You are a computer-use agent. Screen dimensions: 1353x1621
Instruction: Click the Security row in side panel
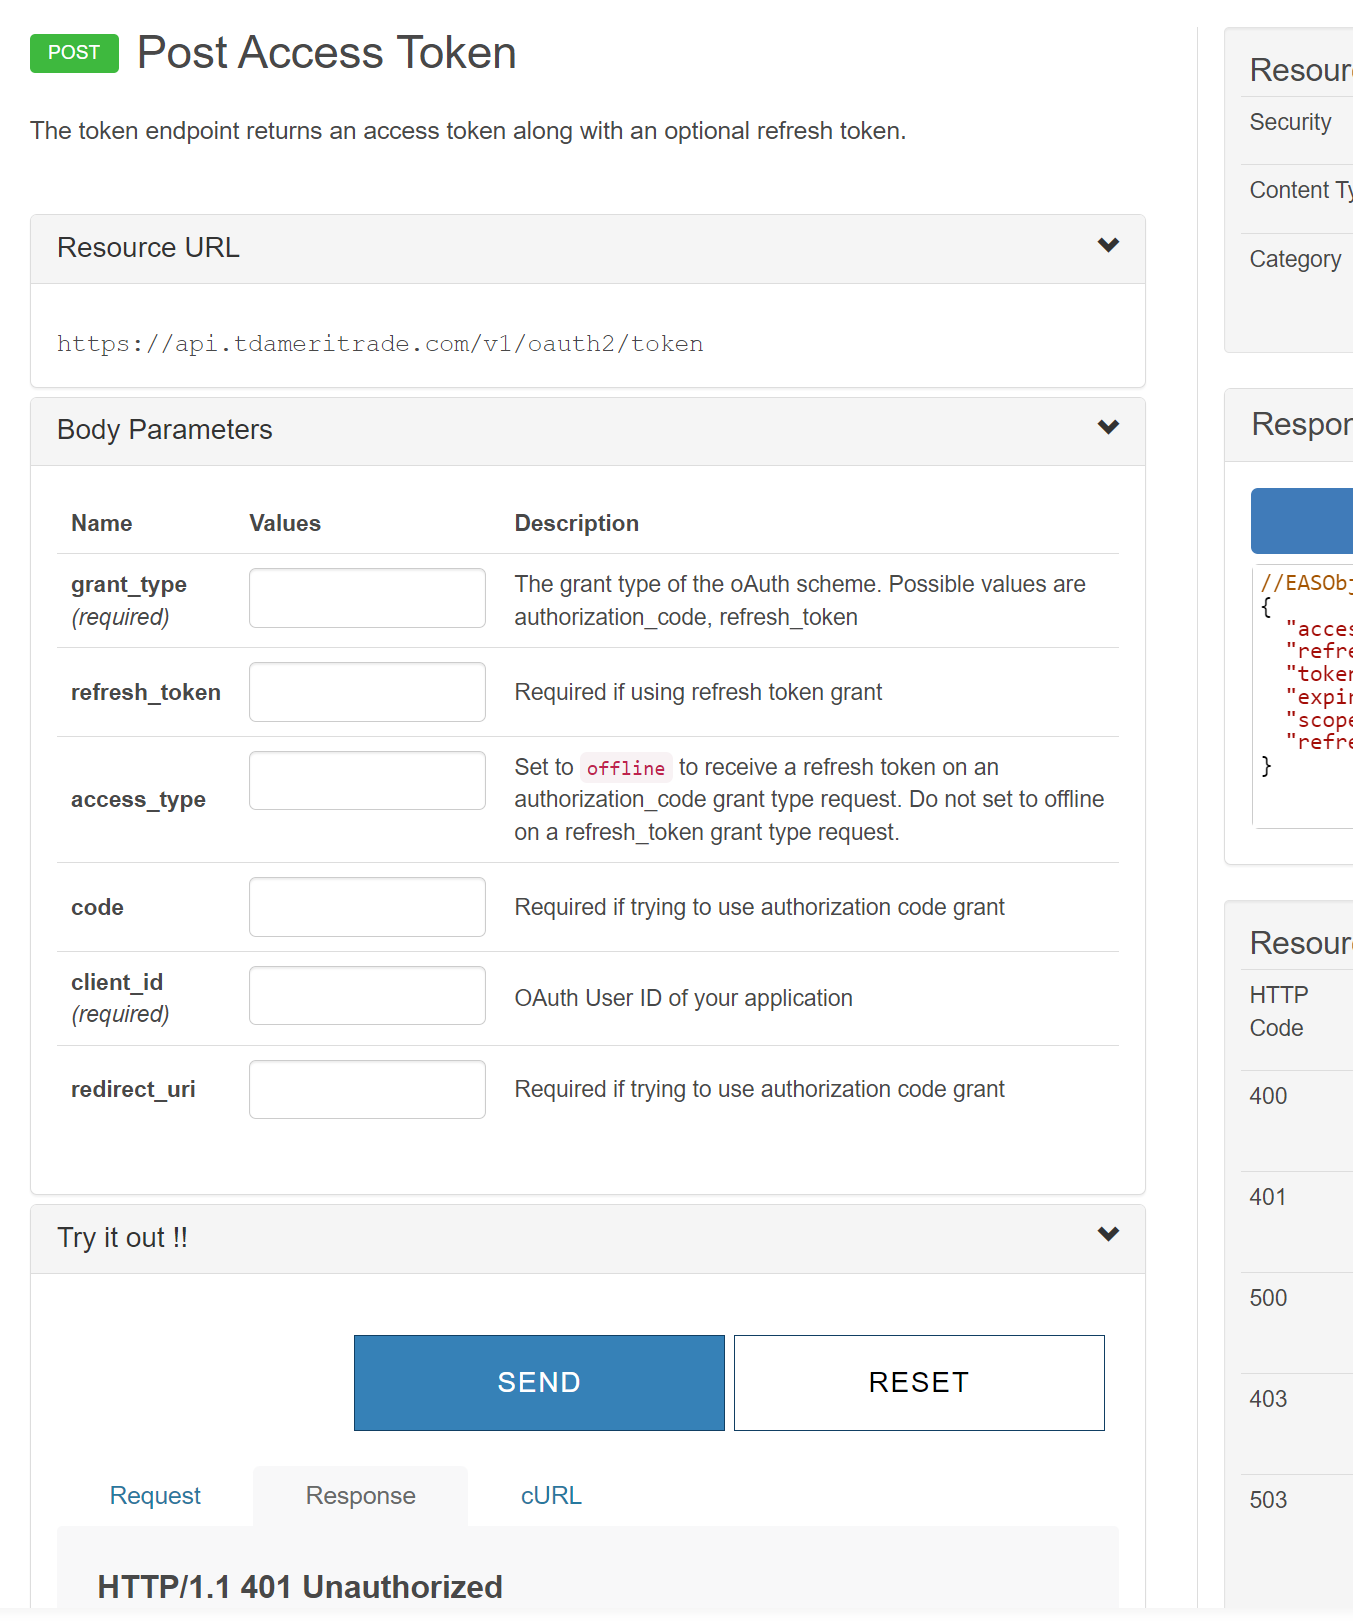pos(1296,131)
